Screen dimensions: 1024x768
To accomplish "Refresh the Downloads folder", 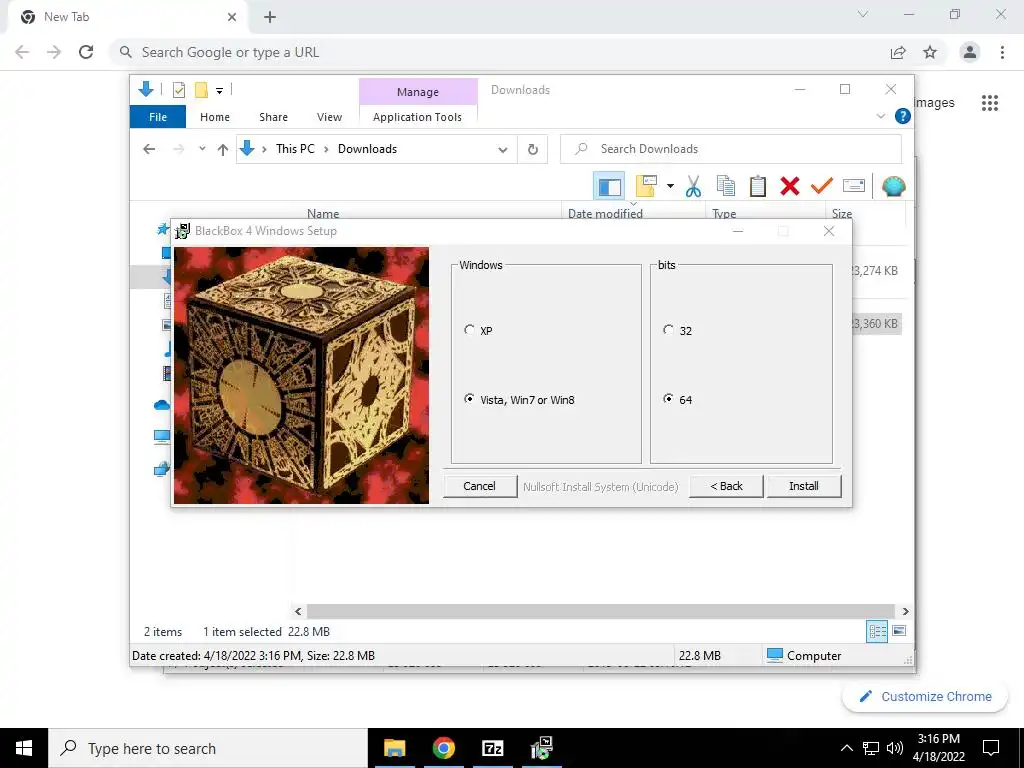I will (x=533, y=150).
